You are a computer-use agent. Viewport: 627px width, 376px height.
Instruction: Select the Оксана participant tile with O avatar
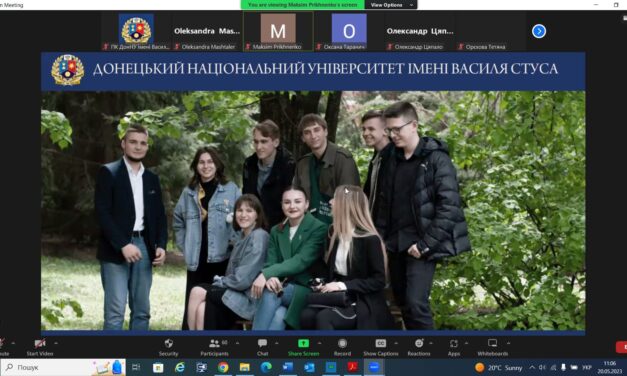click(349, 31)
